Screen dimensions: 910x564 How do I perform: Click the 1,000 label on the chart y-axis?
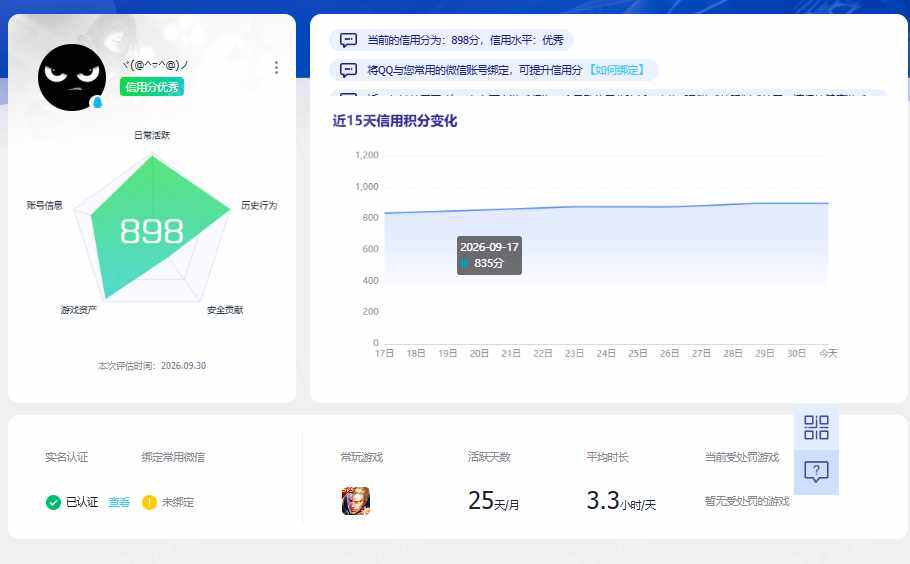pyautogui.click(x=367, y=186)
